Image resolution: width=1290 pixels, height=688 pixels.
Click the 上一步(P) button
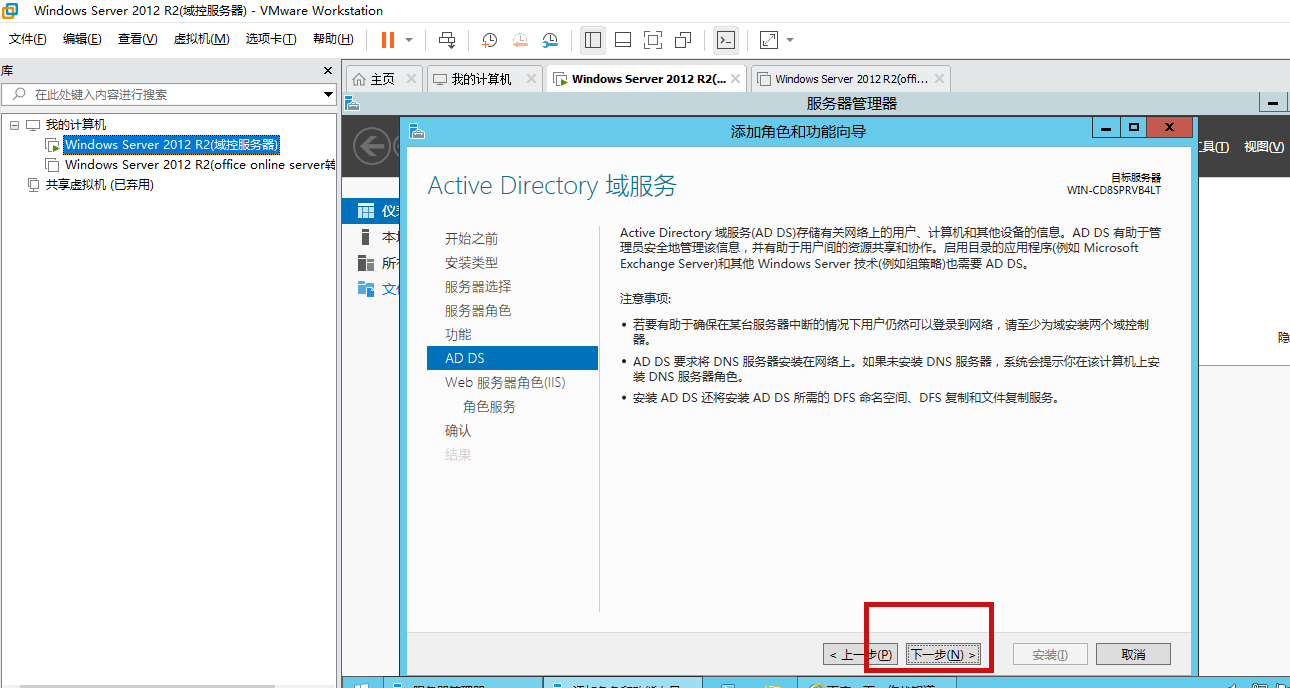860,655
